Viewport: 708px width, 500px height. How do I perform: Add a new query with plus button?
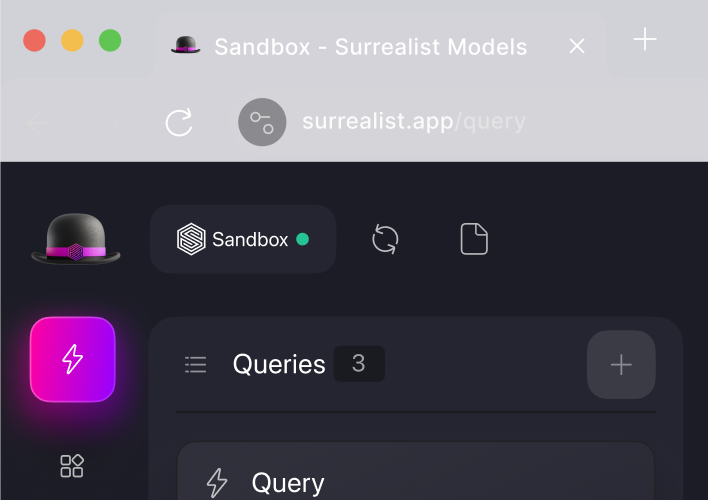[x=621, y=365]
